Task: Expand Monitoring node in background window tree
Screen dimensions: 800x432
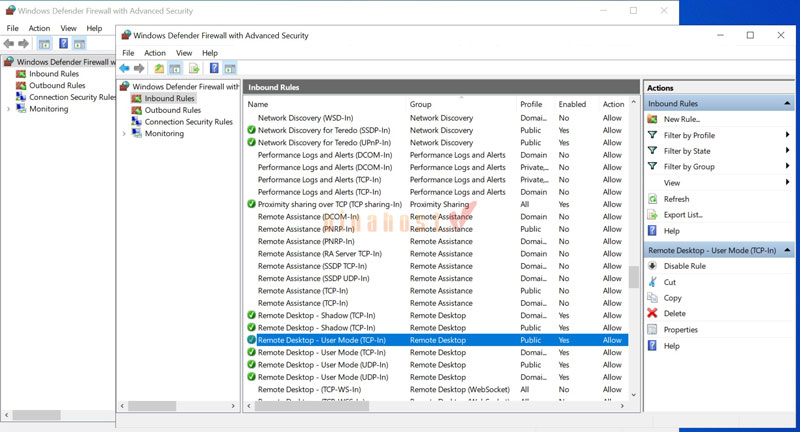Action: point(8,109)
